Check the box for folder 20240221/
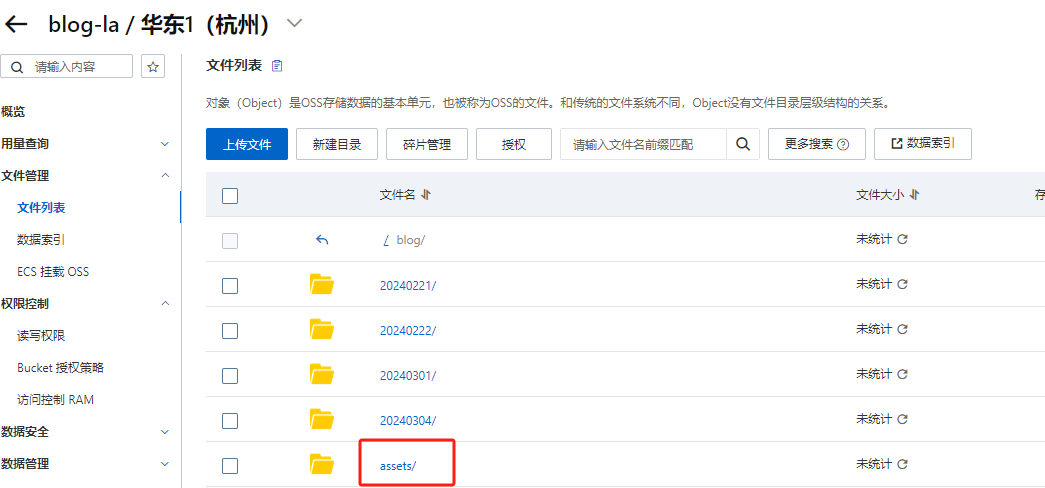Viewport: 1045px width, 488px height. coord(230,285)
